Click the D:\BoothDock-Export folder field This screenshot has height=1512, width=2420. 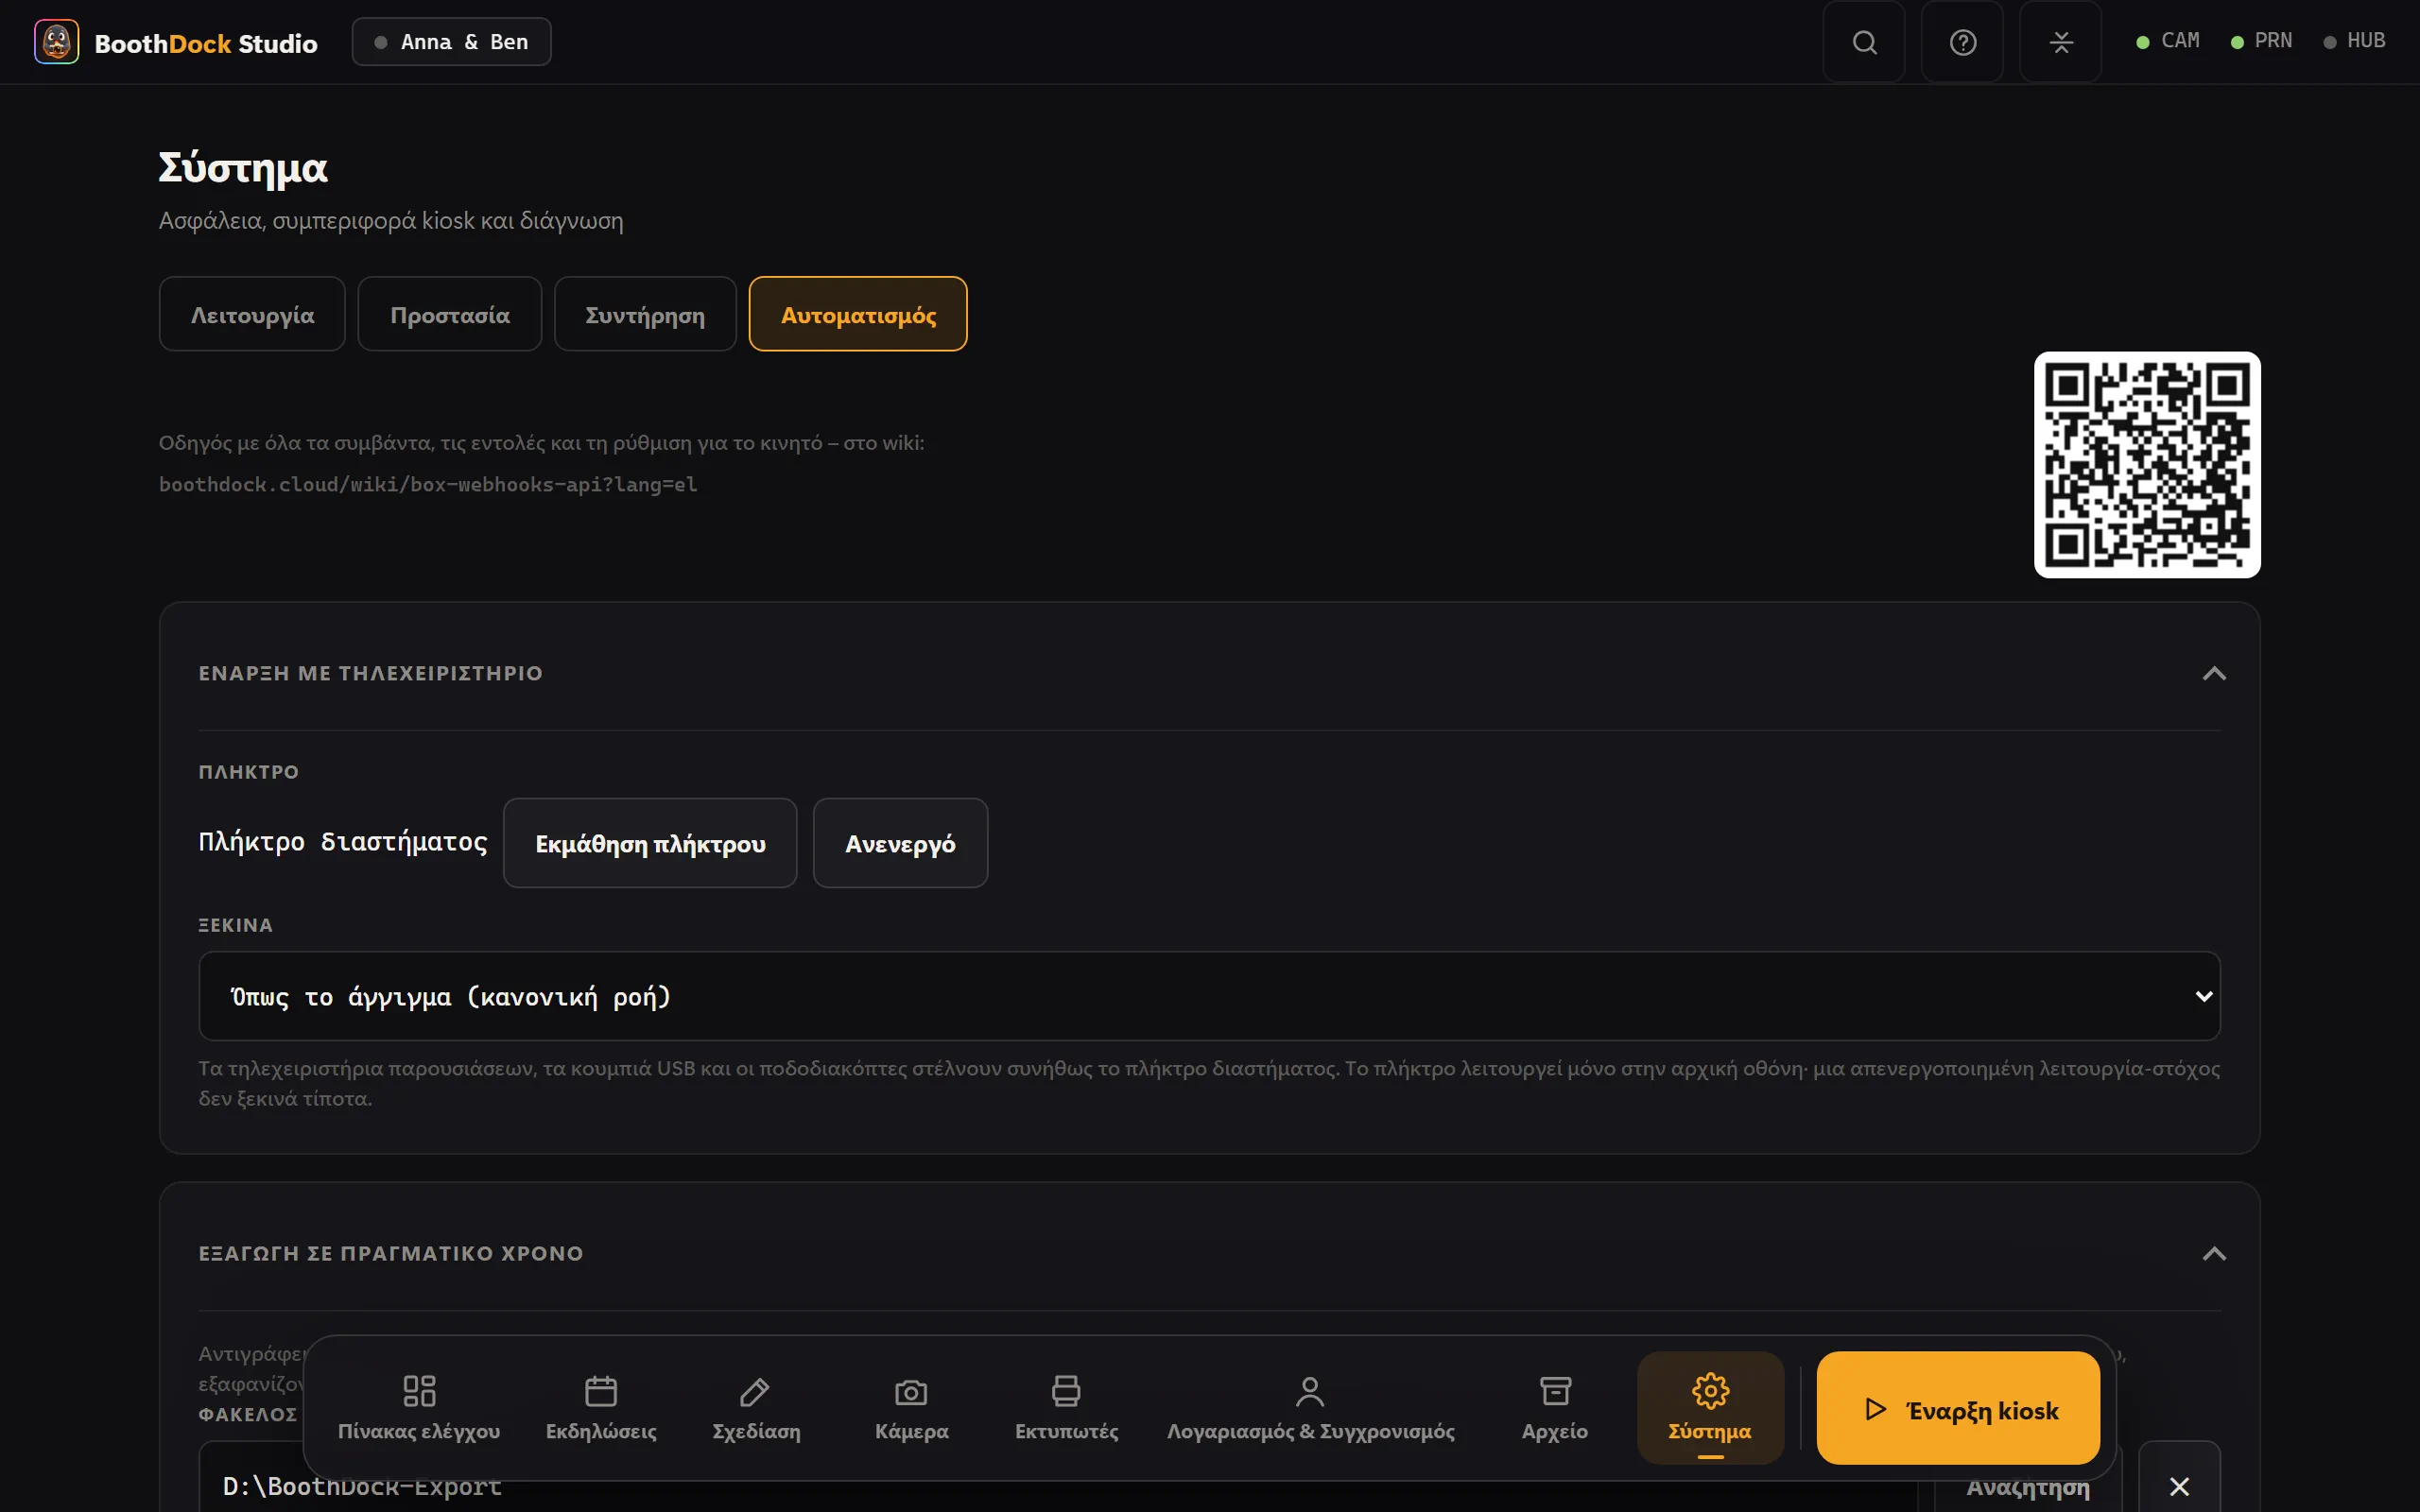1057,1488
